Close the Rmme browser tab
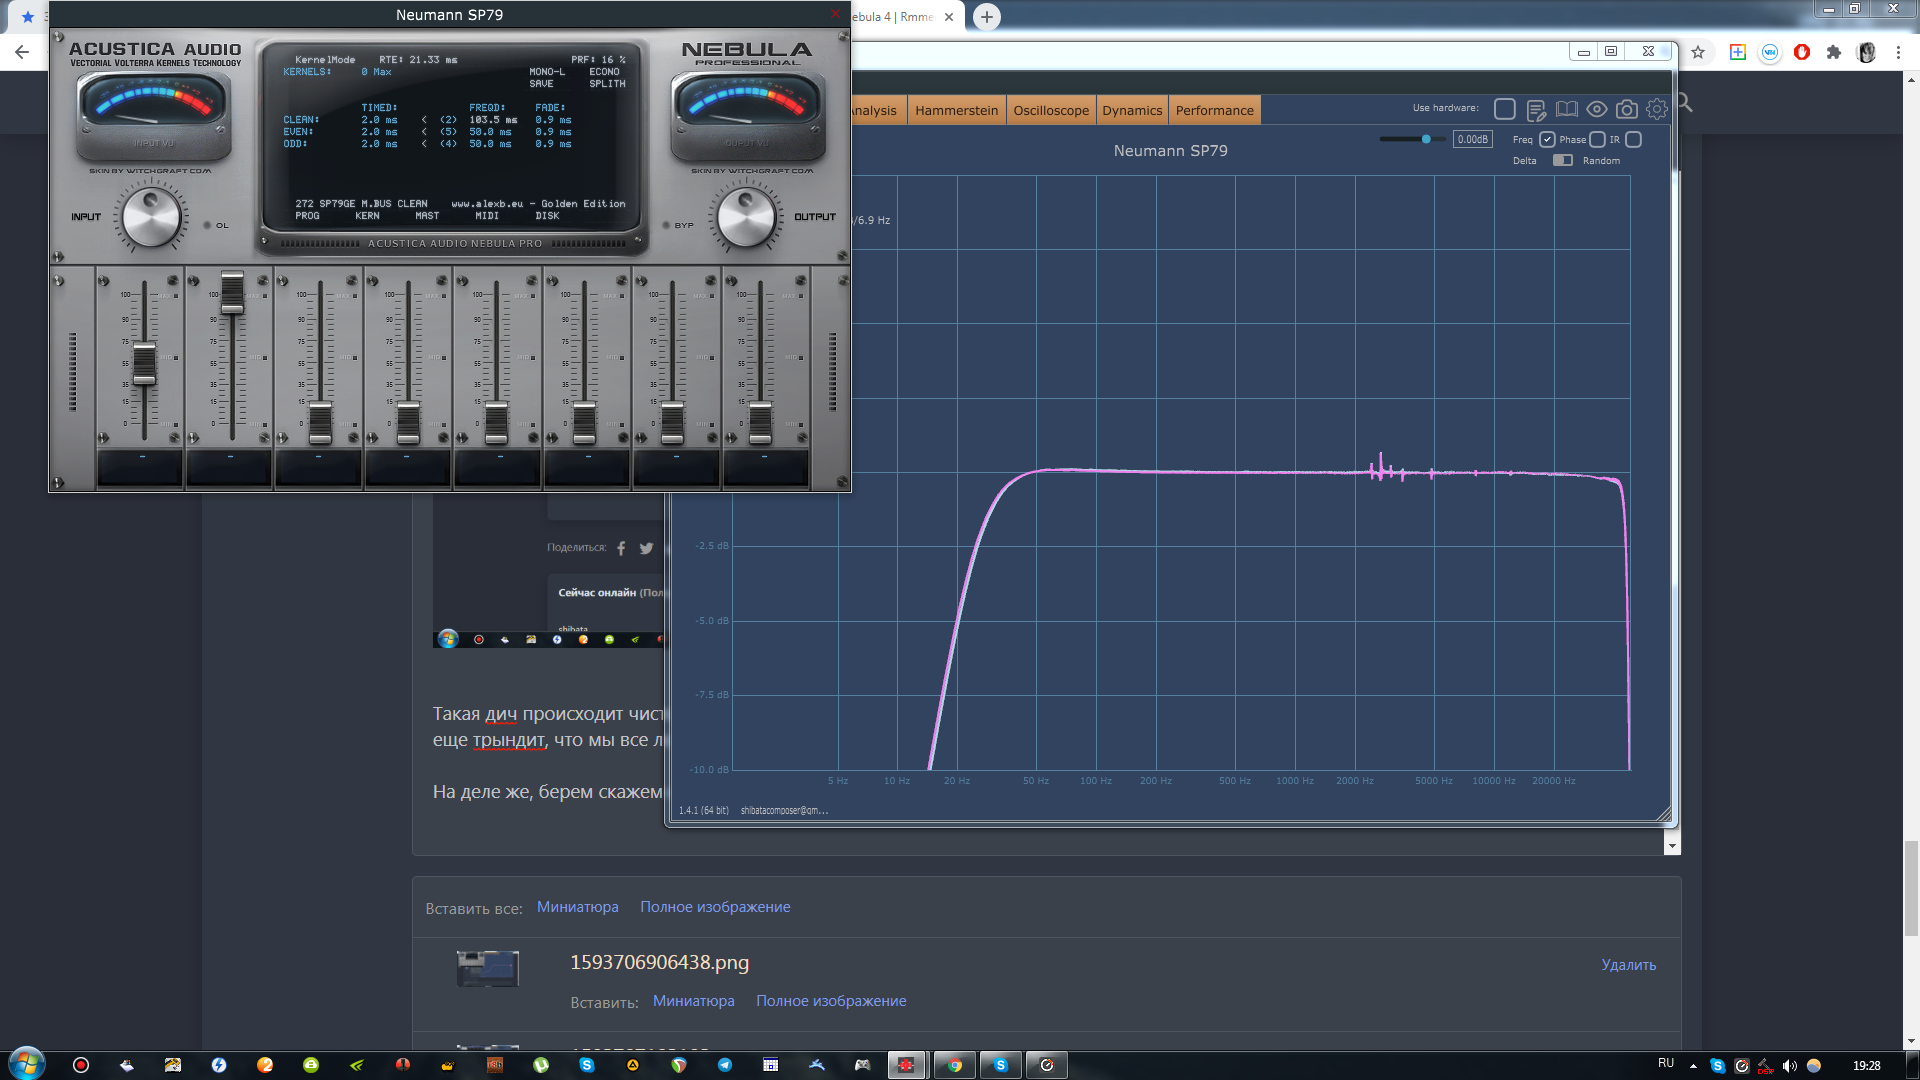The image size is (1920, 1080). click(949, 17)
